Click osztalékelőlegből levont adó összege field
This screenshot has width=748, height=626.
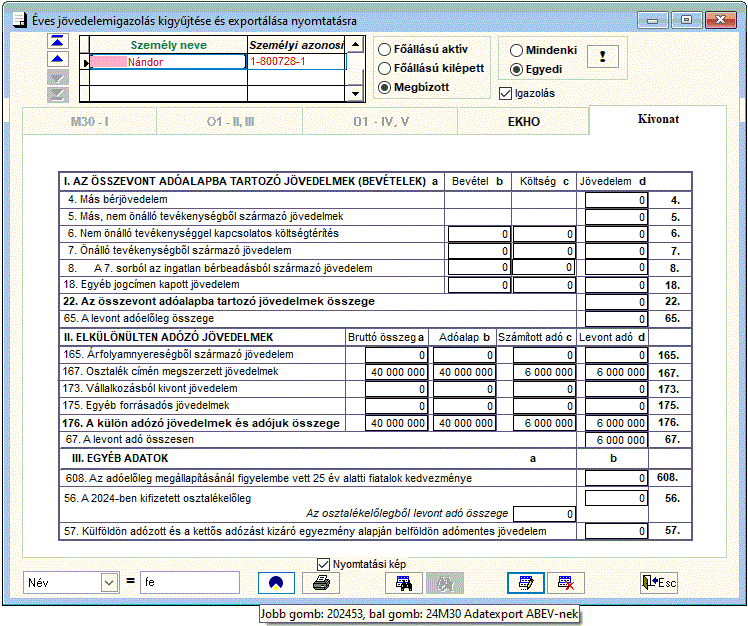[x=544, y=514]
